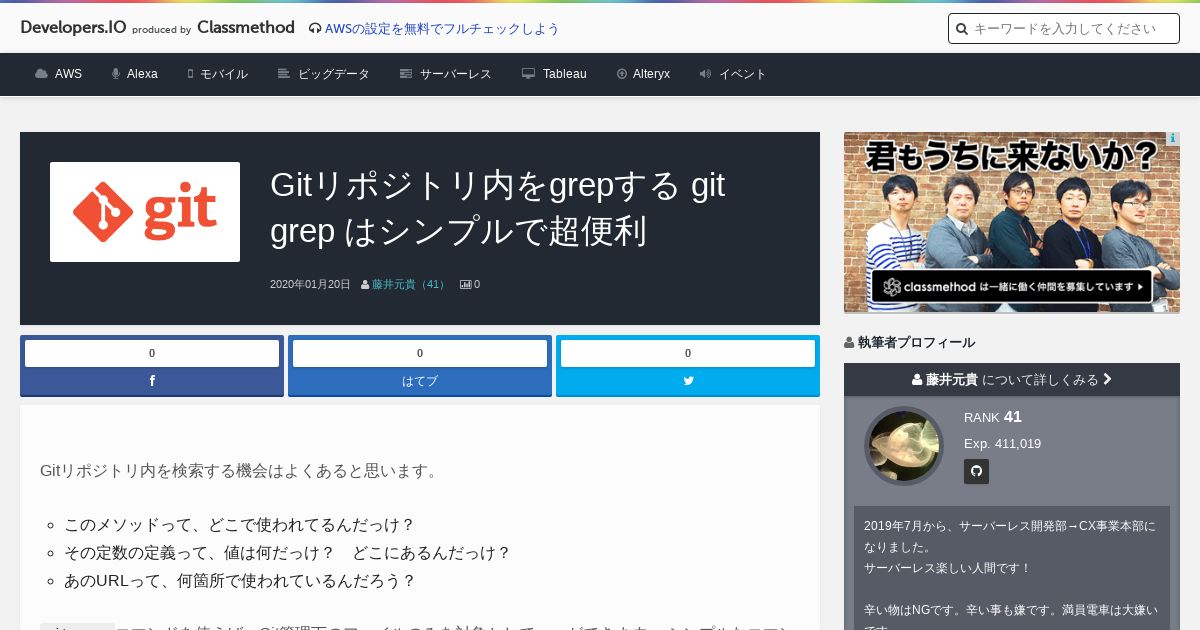
Task: Click the author's jellyfish avatar
Action: pos(904,446)
